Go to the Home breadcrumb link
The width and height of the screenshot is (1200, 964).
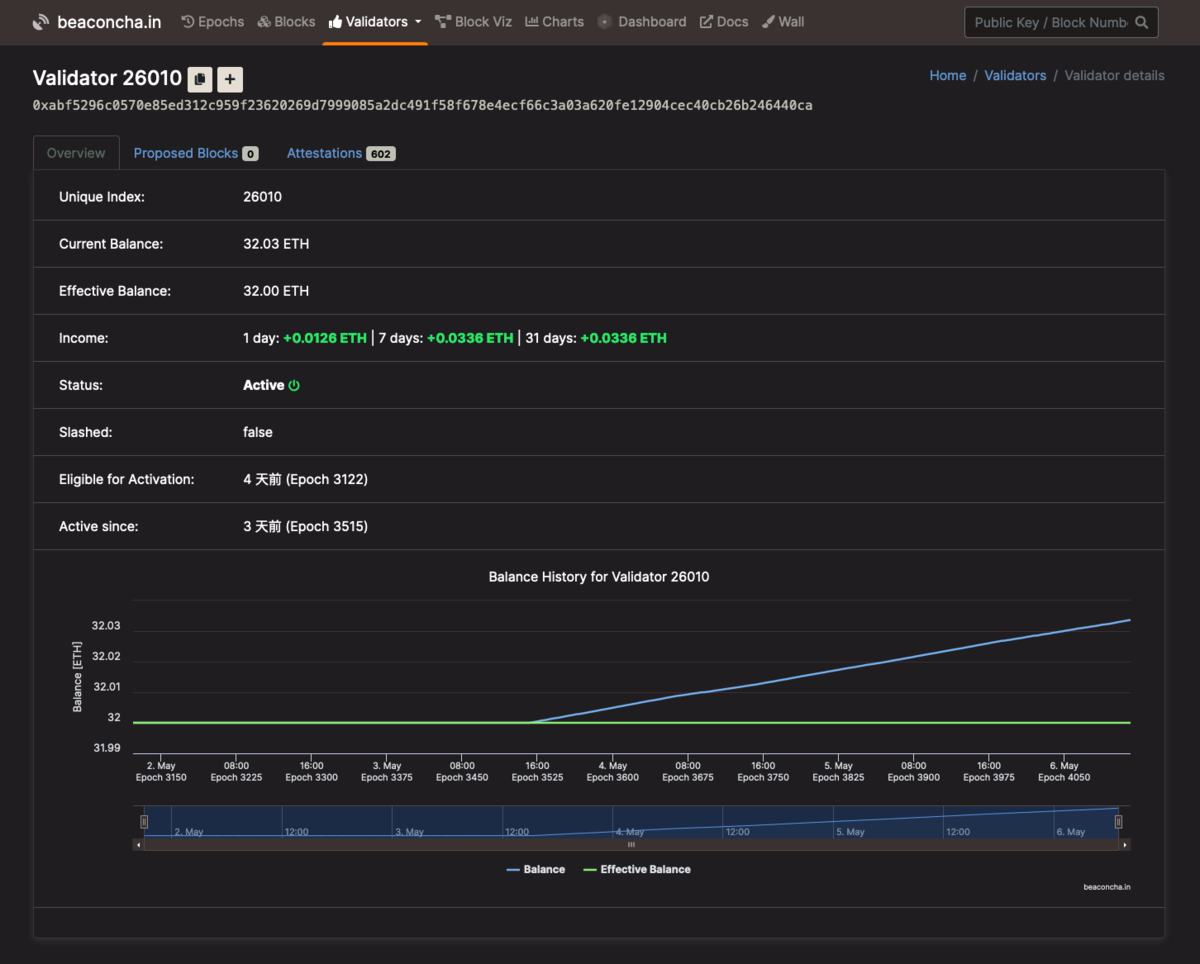(x=948, y=75)
